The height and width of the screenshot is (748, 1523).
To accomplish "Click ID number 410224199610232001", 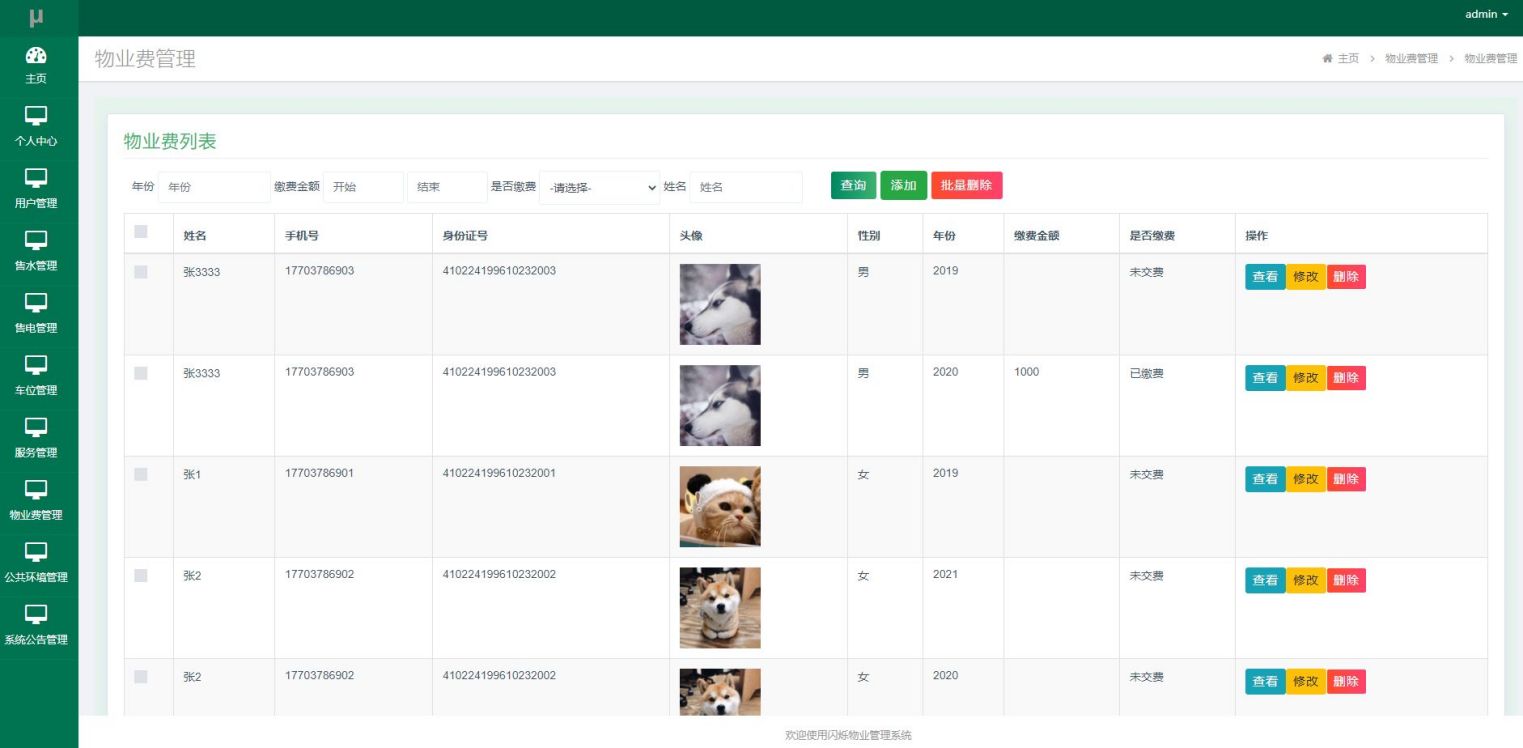I will [499, 473].
